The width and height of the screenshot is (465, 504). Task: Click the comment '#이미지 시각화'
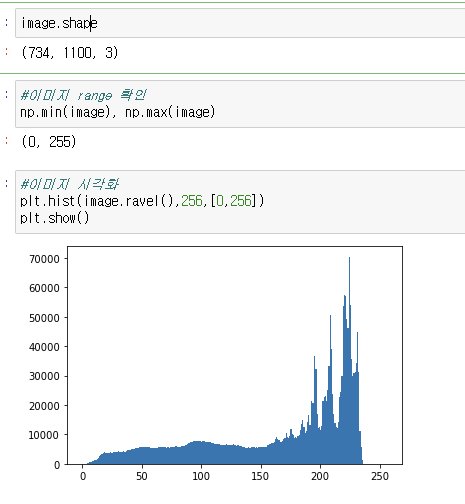(69, 184)
